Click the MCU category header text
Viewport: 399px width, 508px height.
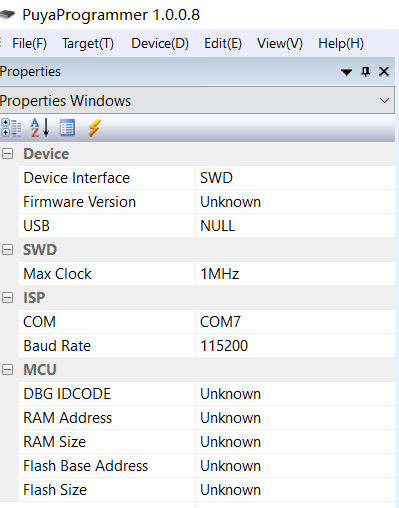click(x=40, y=370)
